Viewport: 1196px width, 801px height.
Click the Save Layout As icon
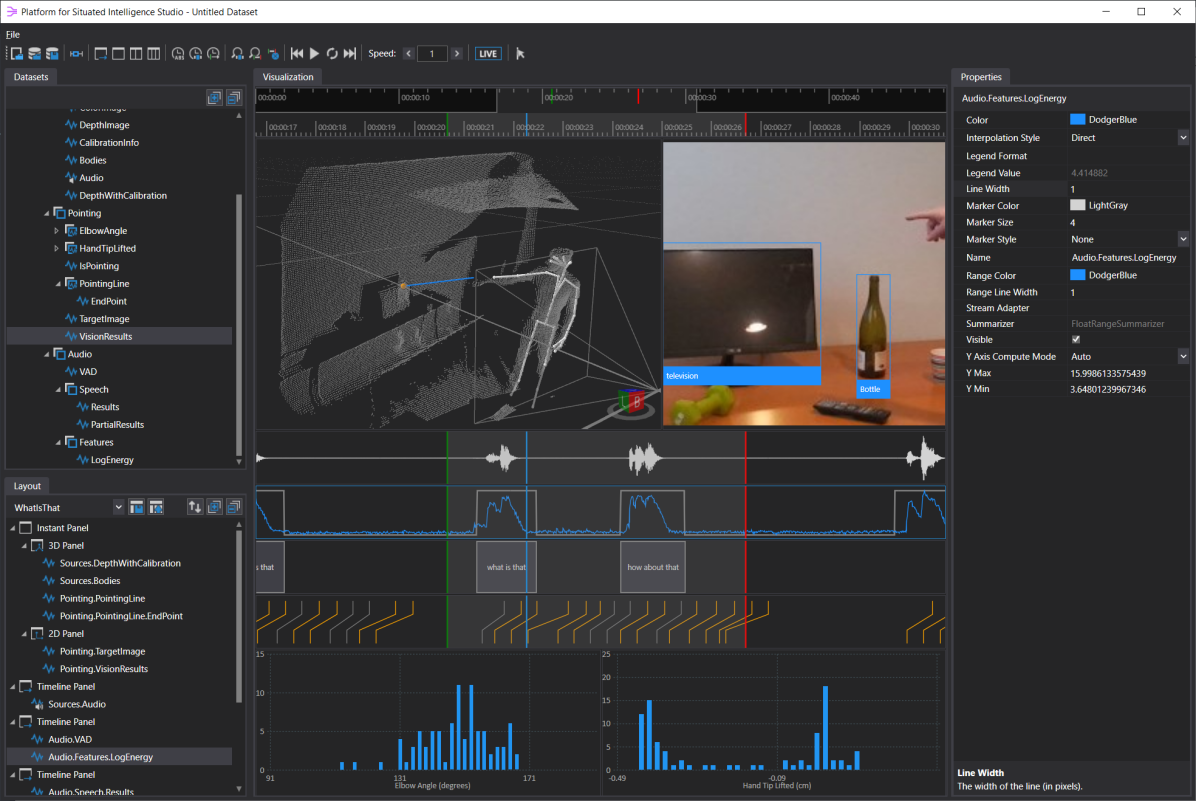click(156, 507)
